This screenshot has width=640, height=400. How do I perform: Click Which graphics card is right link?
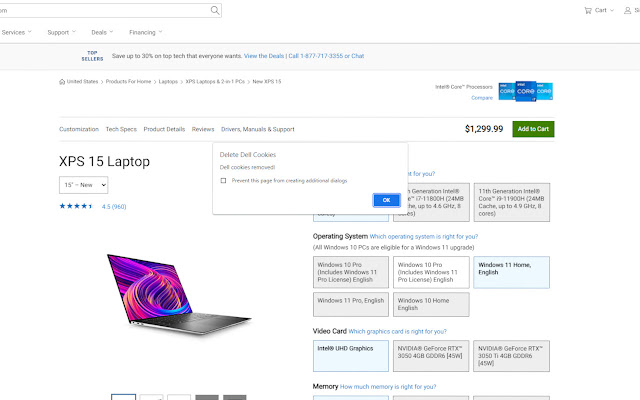point(398,331)
